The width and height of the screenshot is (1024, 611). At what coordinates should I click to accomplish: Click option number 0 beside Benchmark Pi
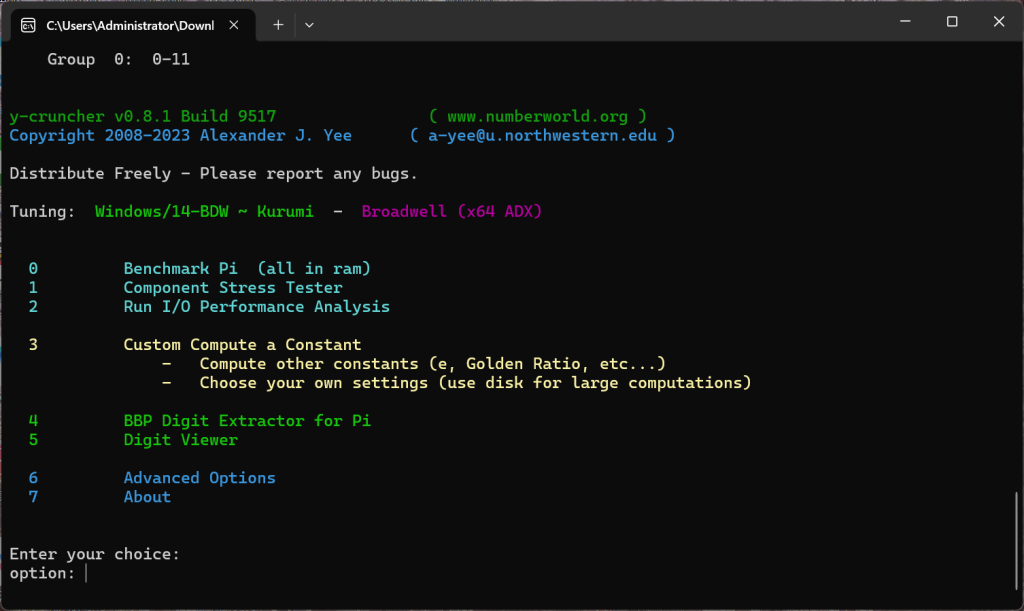33,269
